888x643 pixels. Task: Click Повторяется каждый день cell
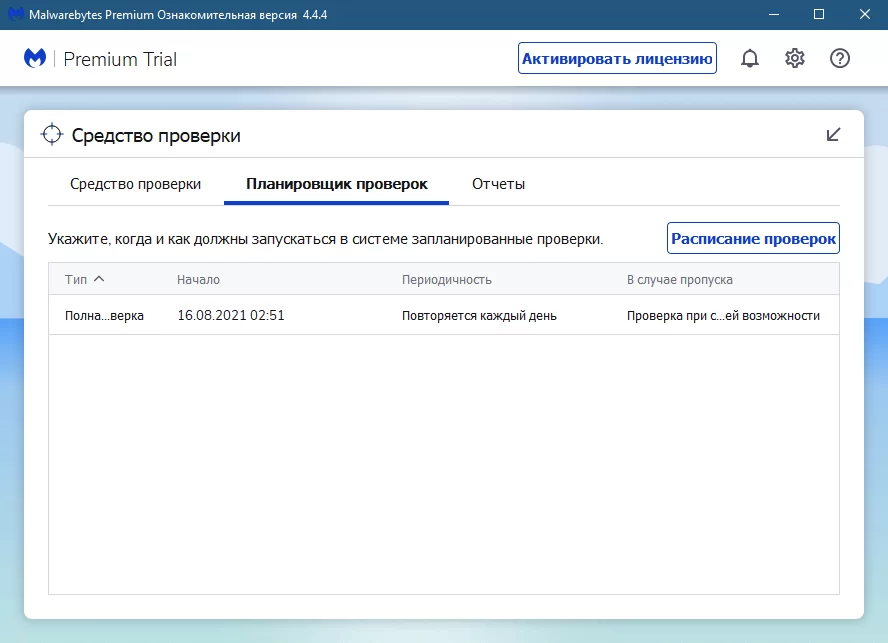pos(479,316)
